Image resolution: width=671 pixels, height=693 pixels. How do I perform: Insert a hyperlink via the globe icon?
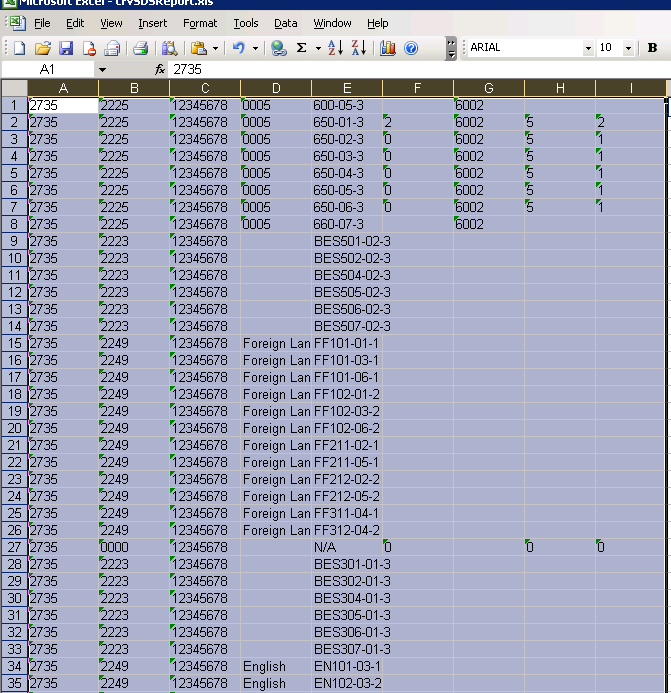[279, 48]
